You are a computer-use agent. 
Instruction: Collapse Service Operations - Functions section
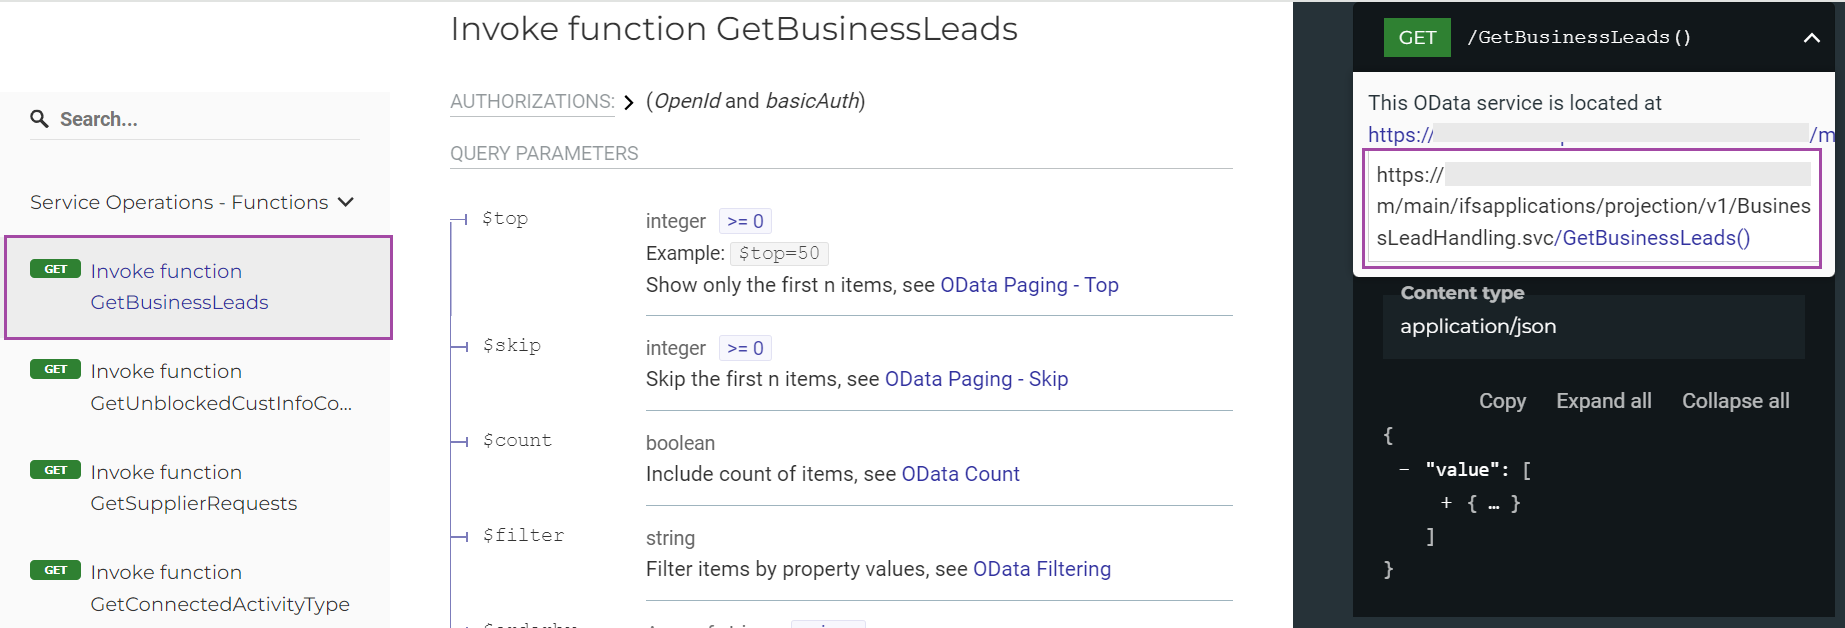[x=346, y=202]
